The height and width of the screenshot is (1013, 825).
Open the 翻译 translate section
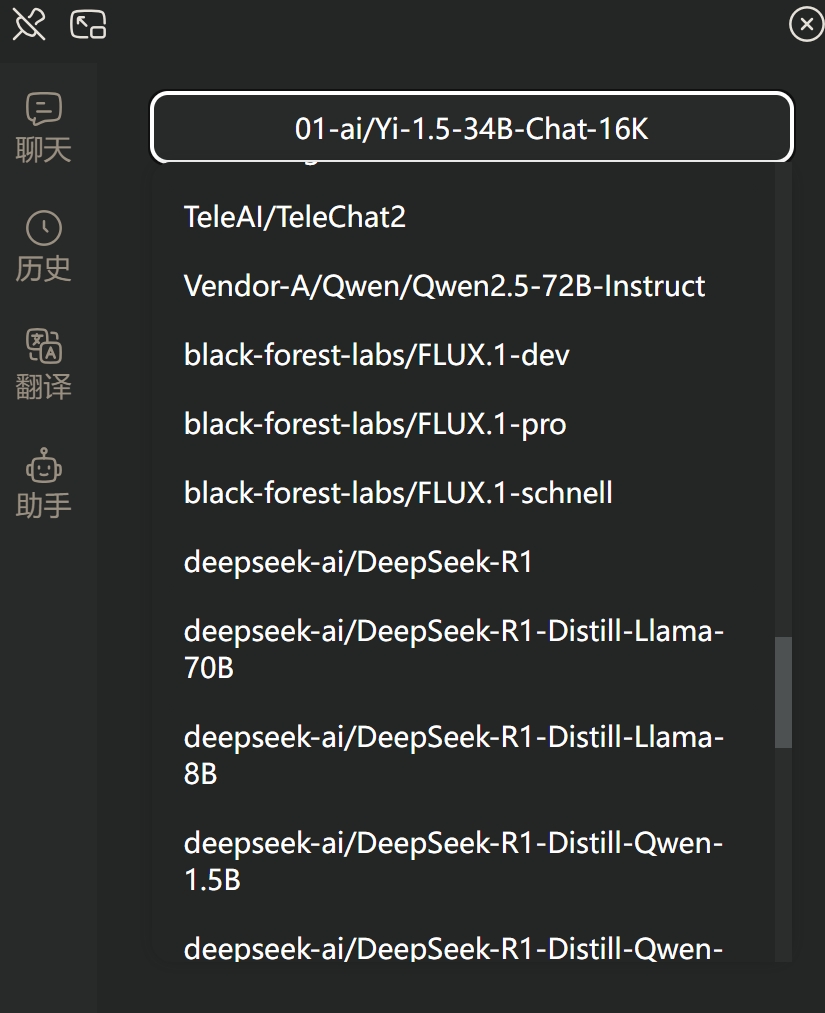coord(43,364)
